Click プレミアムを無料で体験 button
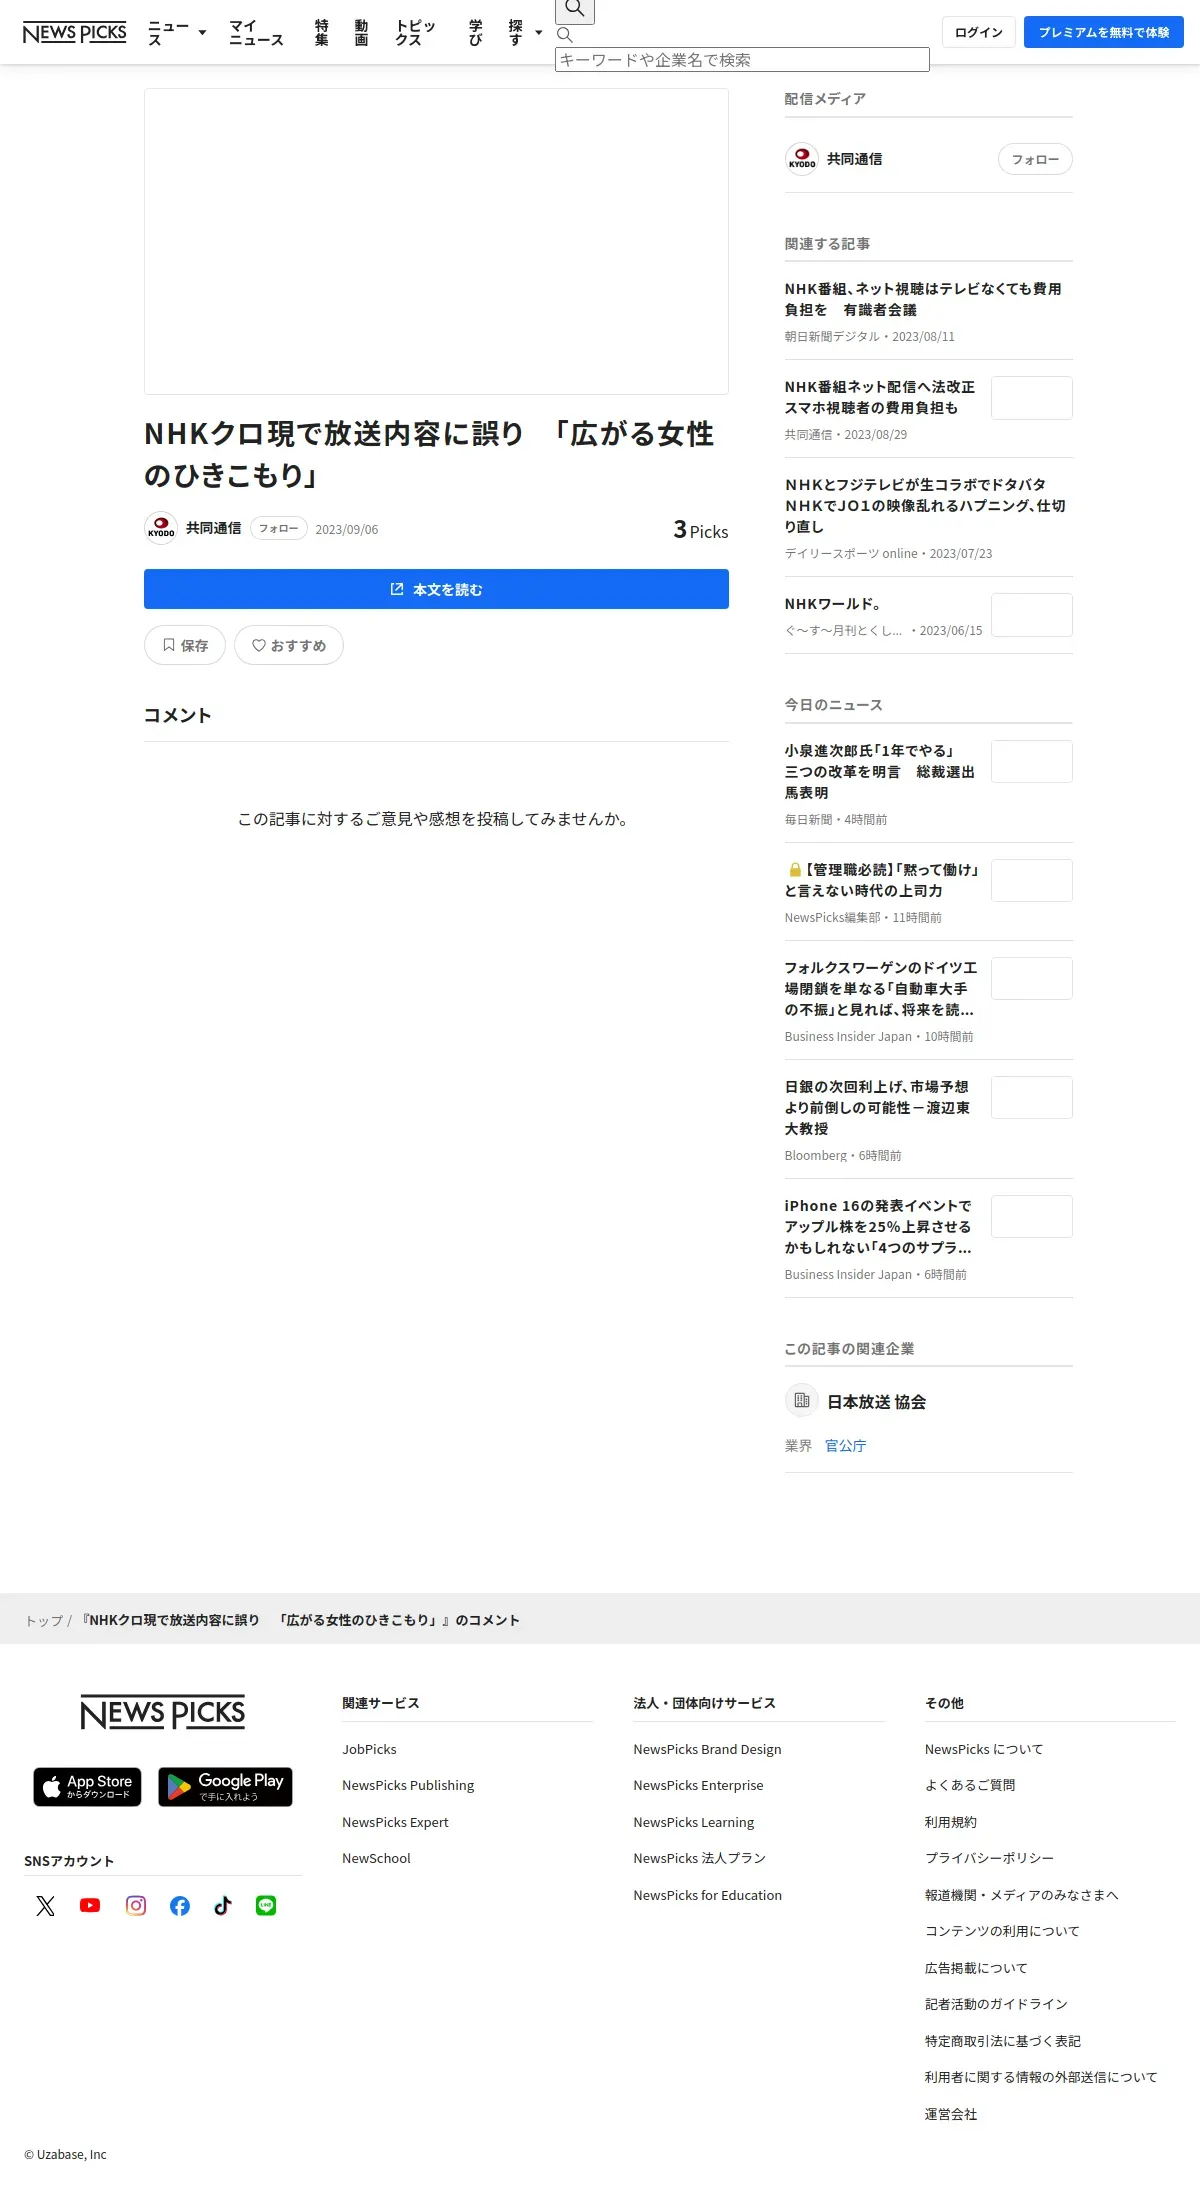Viewport: 1200px width, 2195px height. click(1104, 32)
